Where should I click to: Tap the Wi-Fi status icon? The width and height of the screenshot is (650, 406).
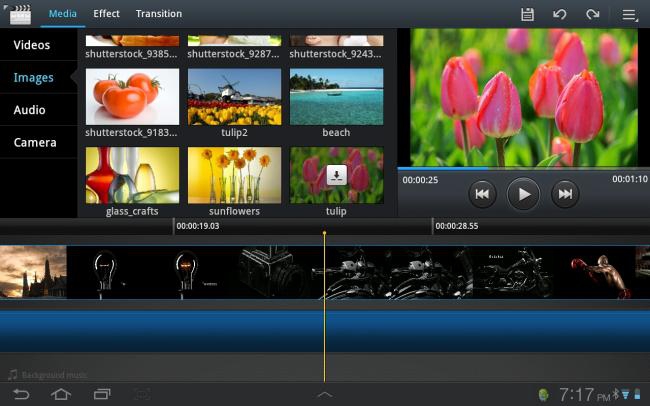click(x=625, y=394)
